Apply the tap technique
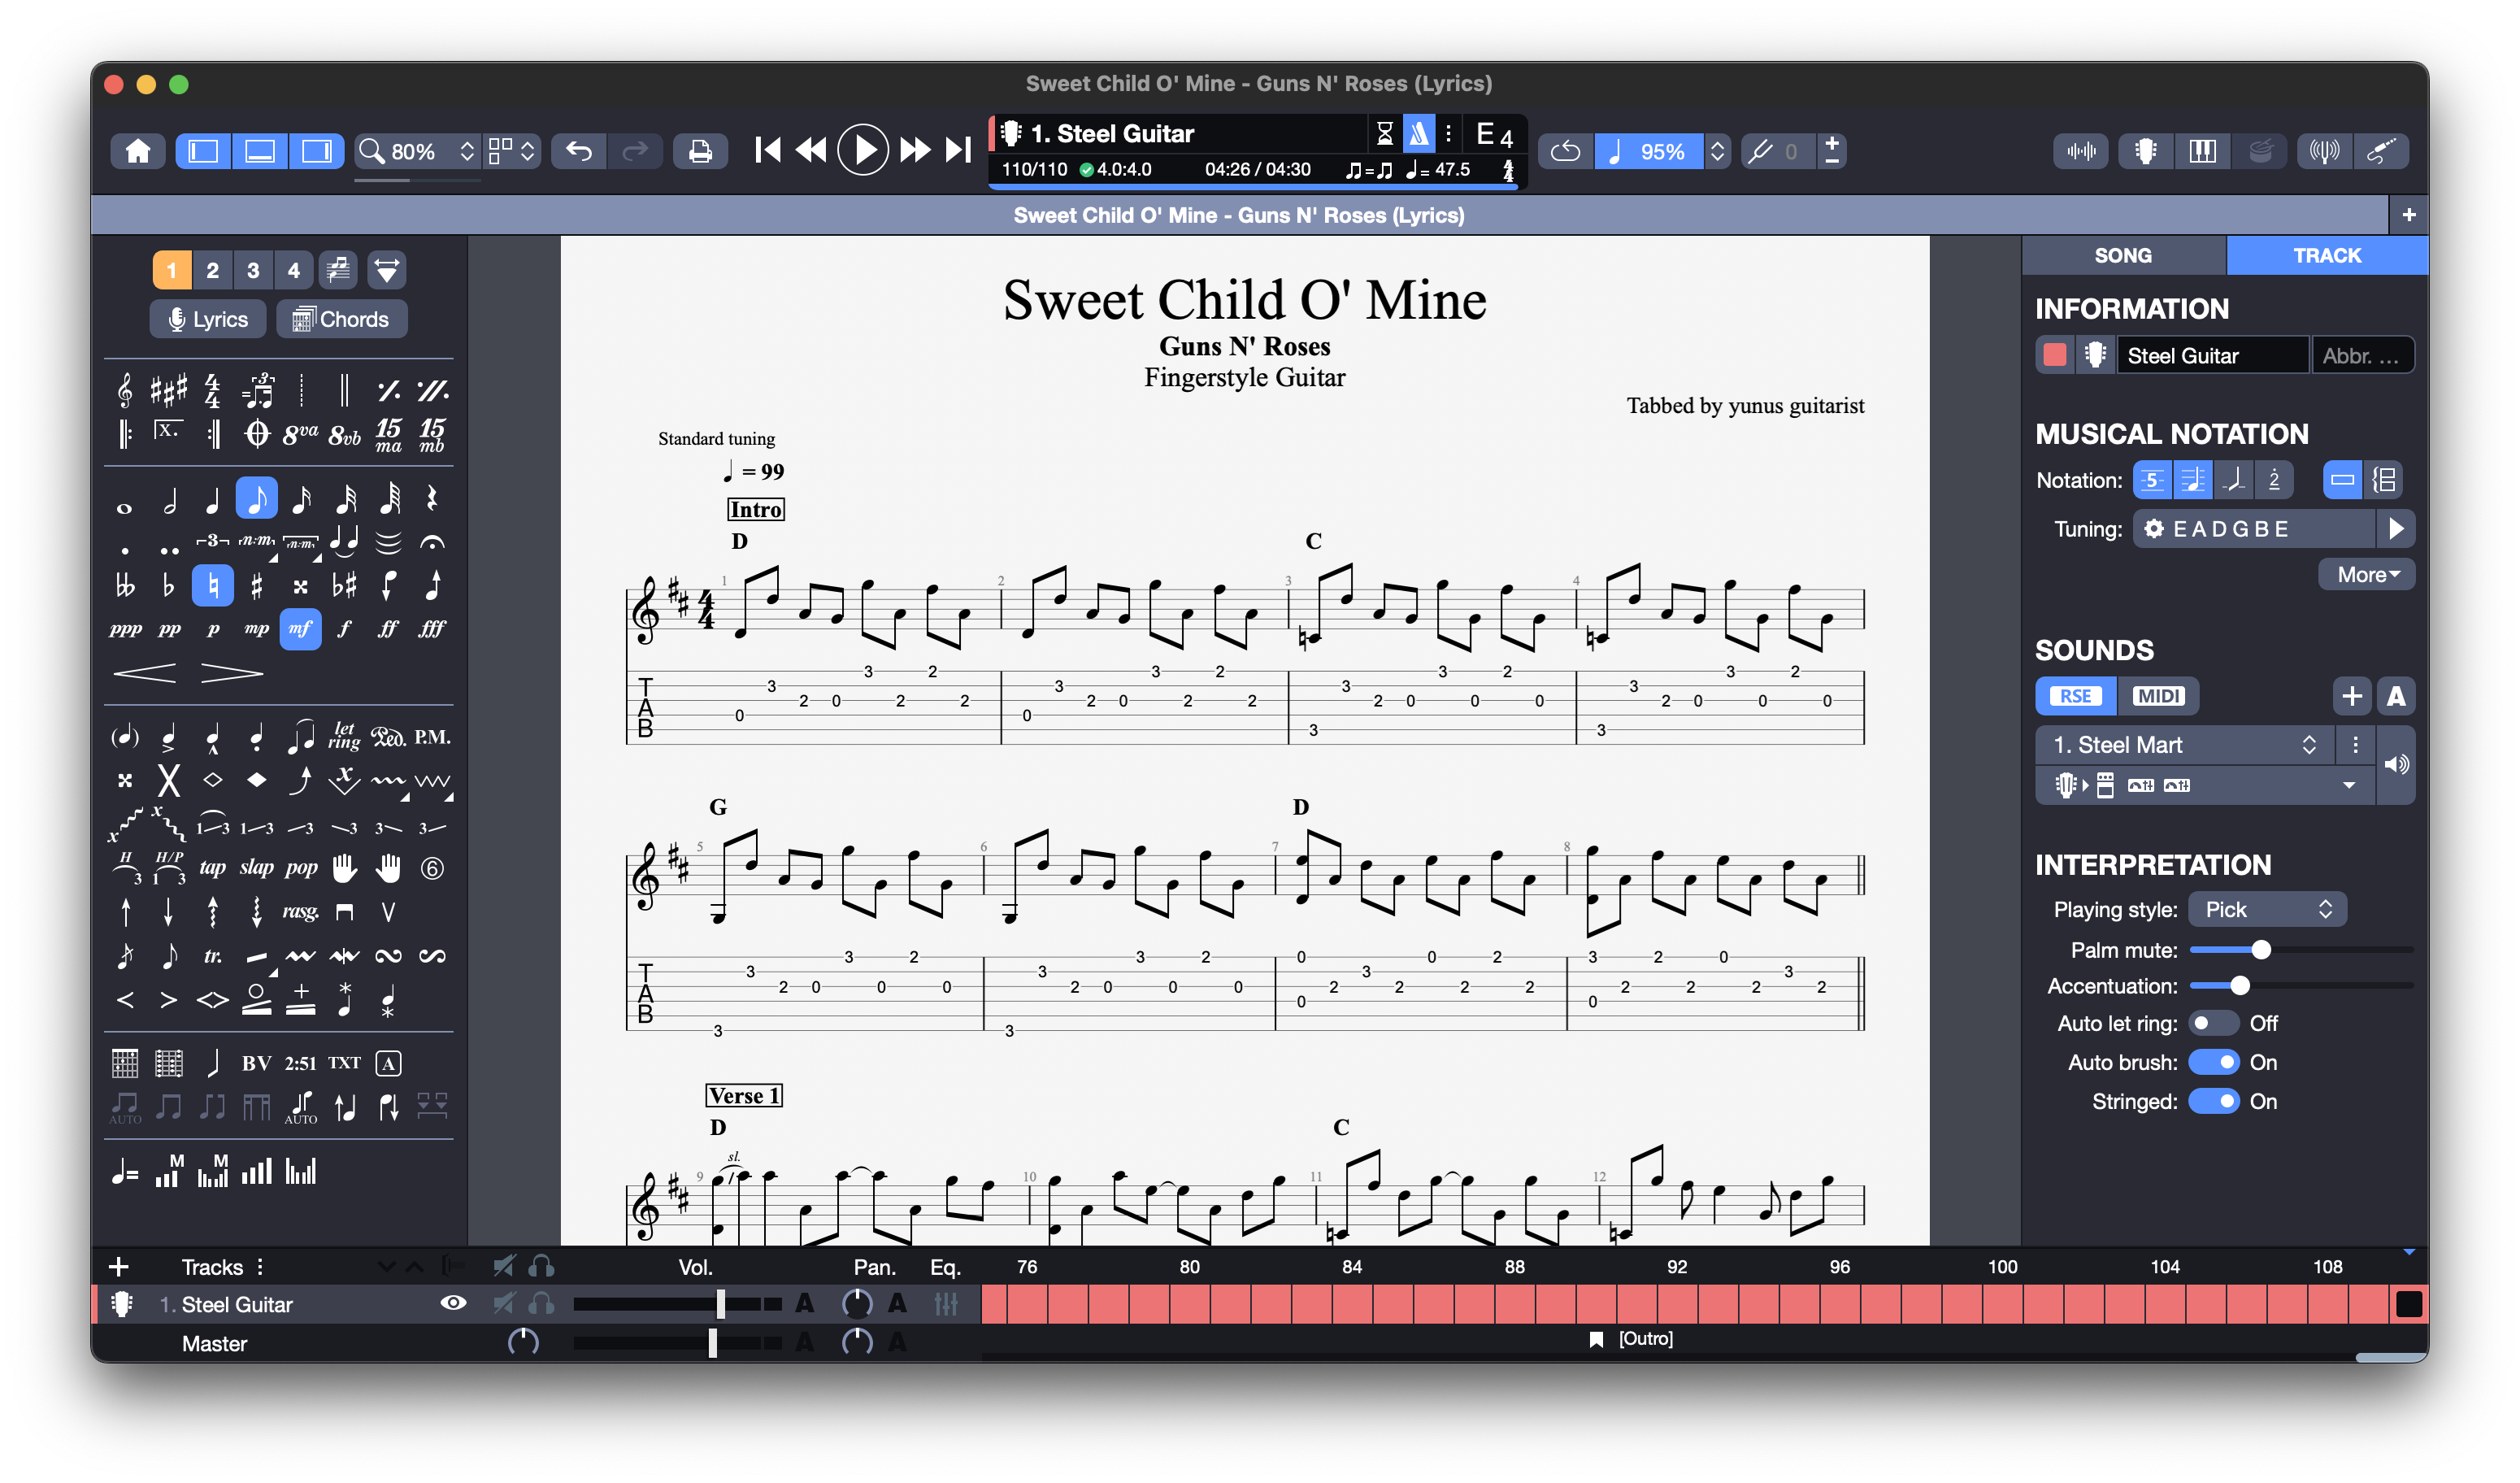The image size is (2520, 1483). (x=212, y=868)
